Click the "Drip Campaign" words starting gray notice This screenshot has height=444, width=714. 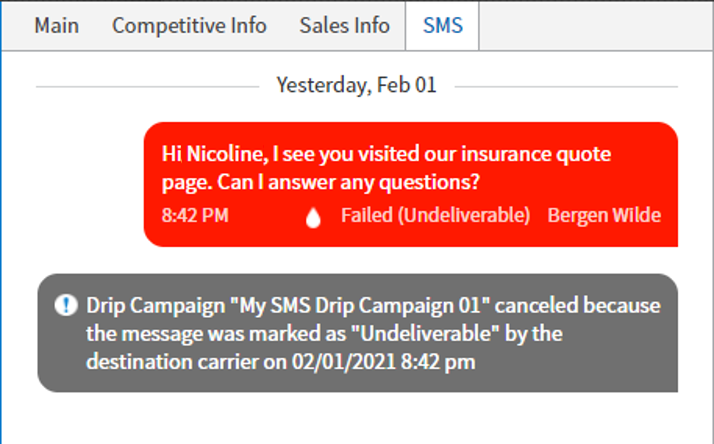click(x=155, y=306)
